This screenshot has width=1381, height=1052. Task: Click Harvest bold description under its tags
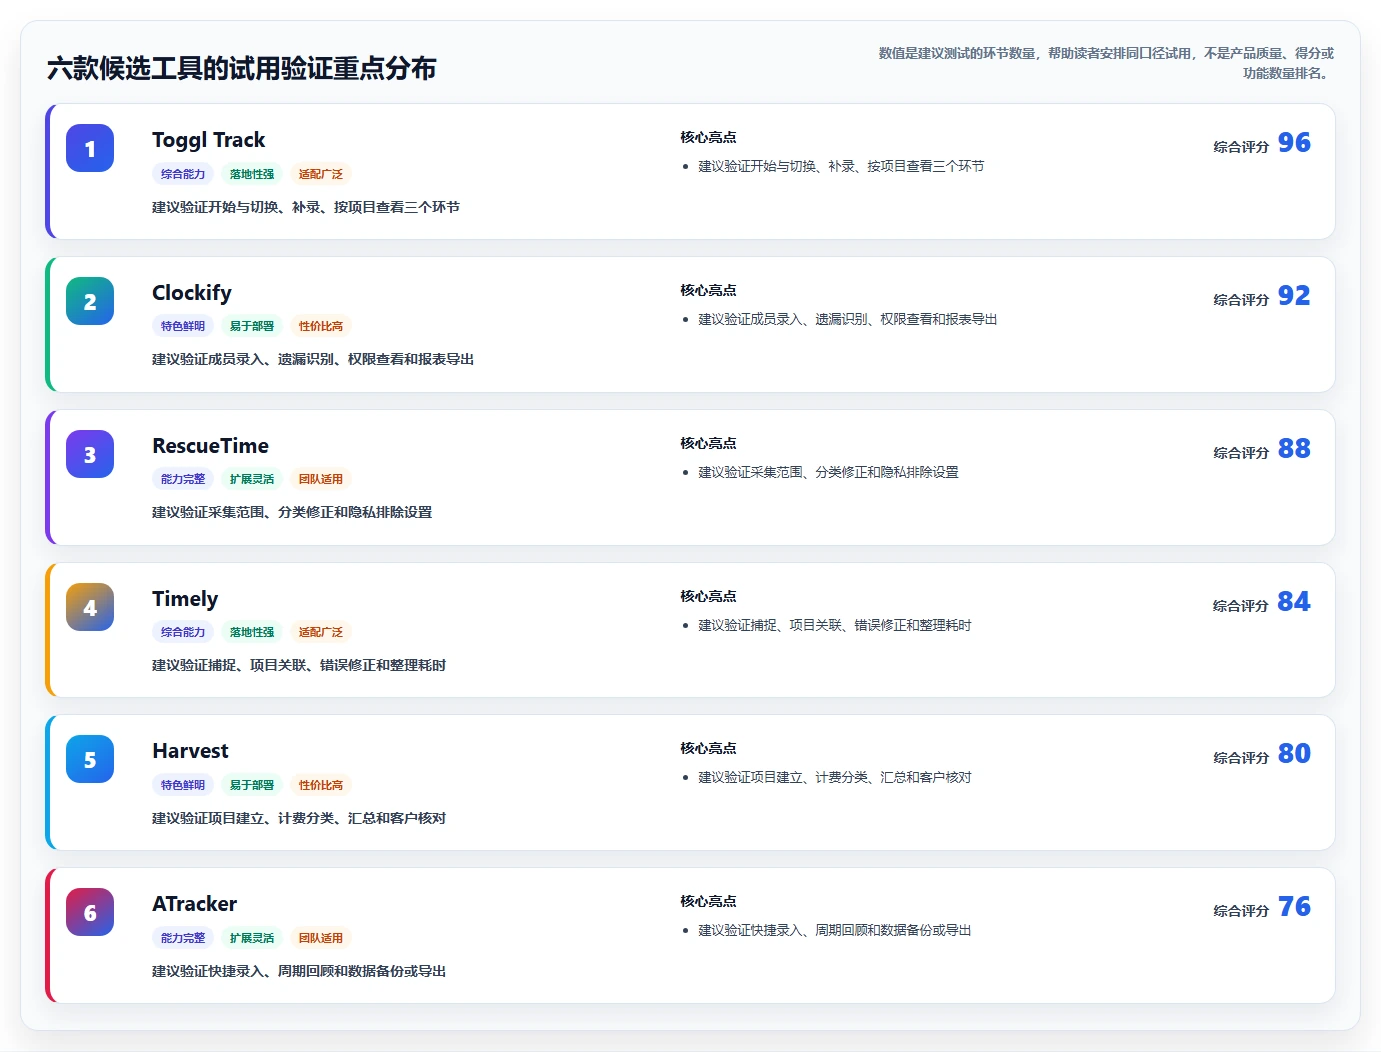coord(299,818)
